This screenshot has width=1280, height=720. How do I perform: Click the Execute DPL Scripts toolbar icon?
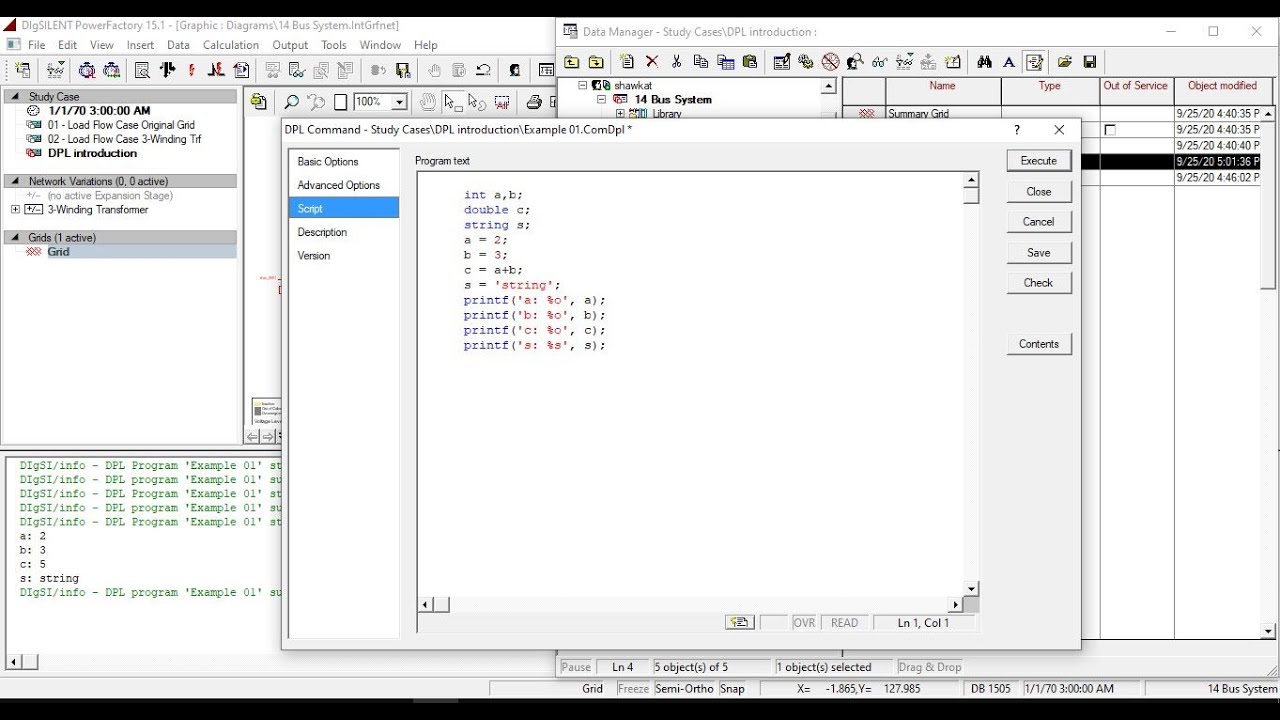point(241,70)
